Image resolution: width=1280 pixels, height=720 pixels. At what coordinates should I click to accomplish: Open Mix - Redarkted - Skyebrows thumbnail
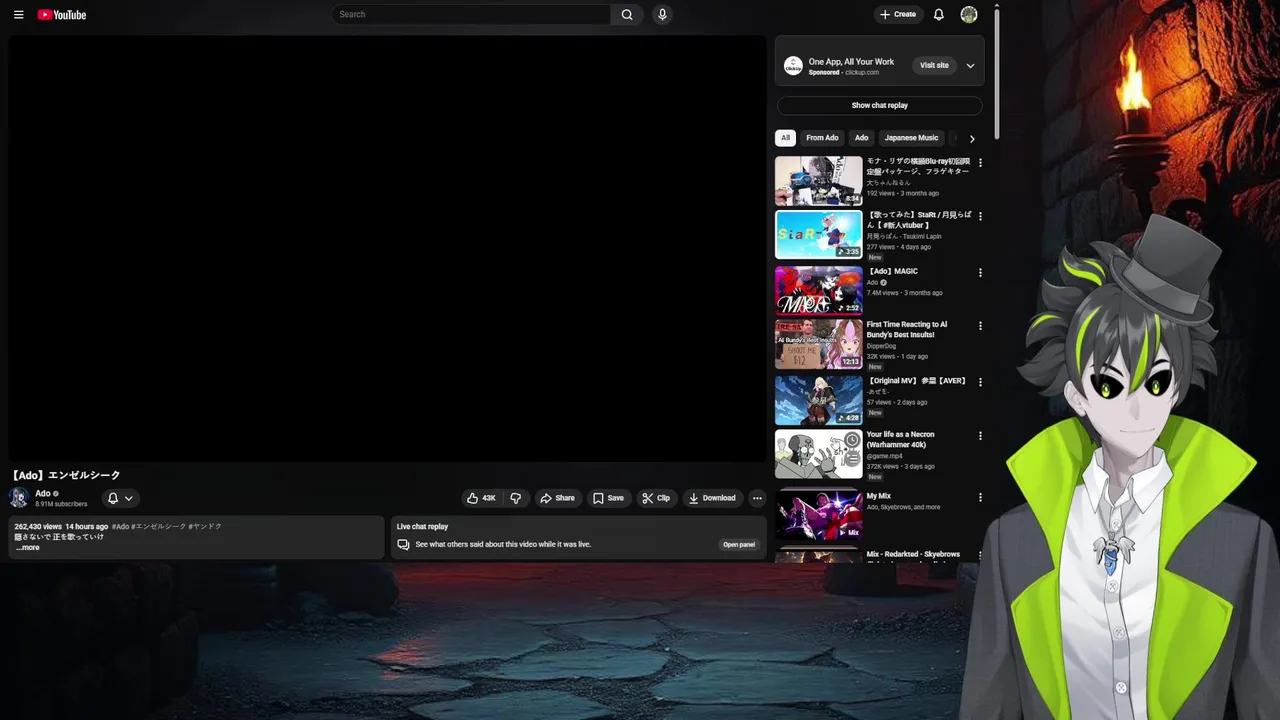coord(818,555)
